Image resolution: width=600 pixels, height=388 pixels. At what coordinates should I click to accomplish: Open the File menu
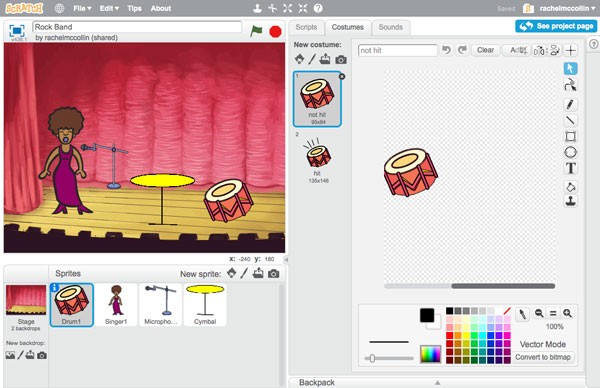82,8
